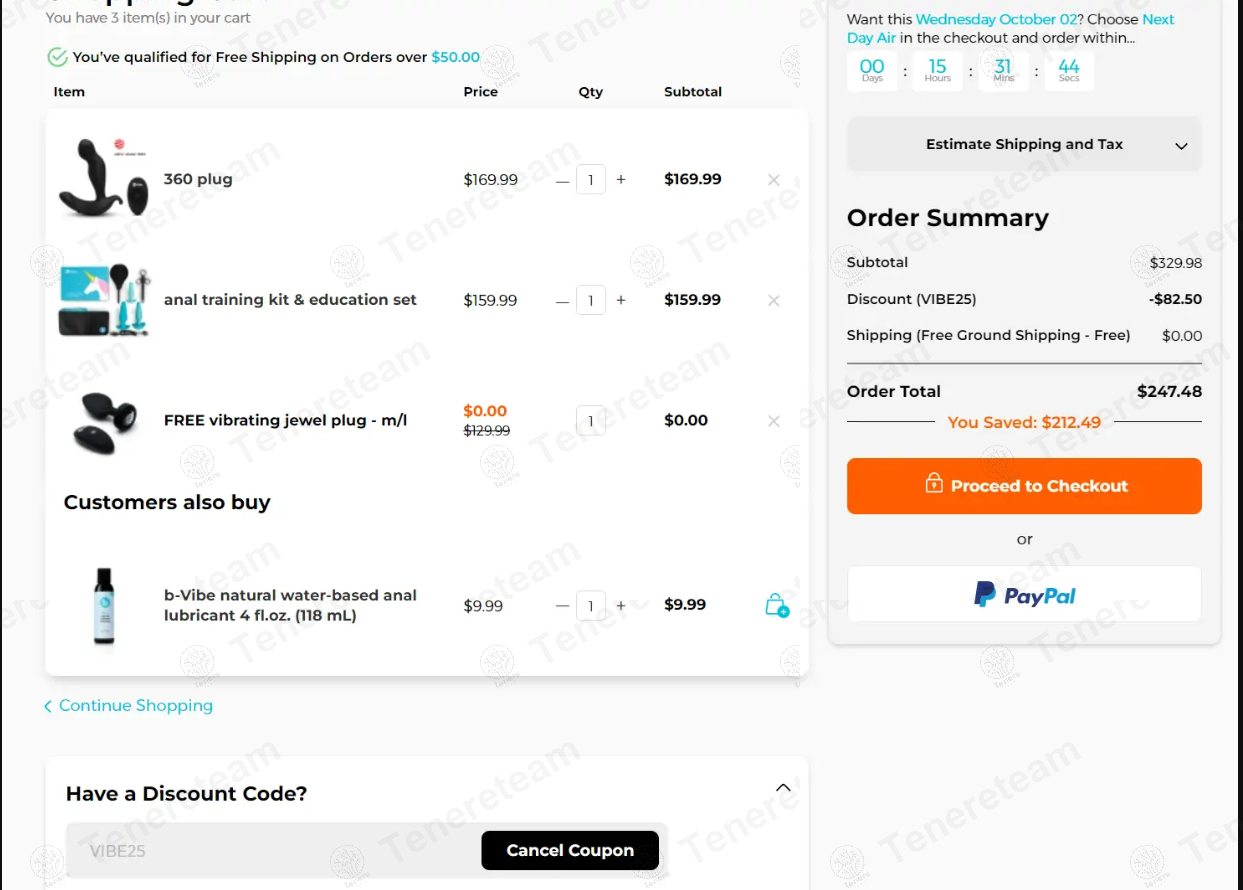Click the Mins countdown box

(x=1003, y=71)
